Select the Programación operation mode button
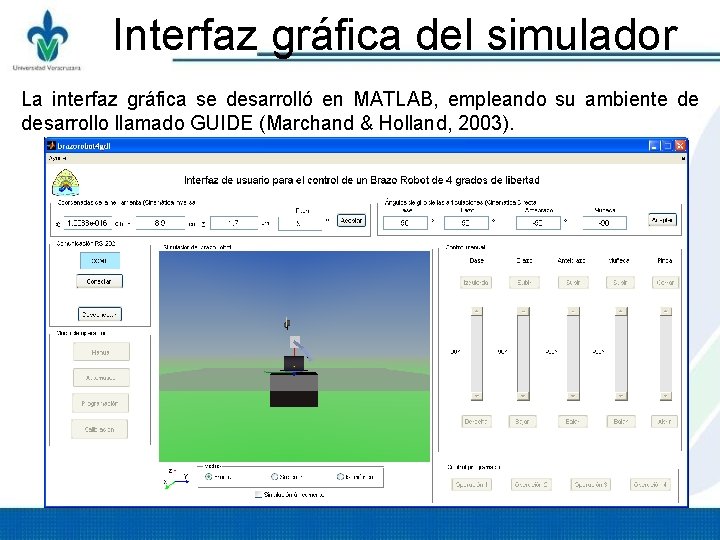Viewport: 720px width, 540px height. tap(100, 404)
